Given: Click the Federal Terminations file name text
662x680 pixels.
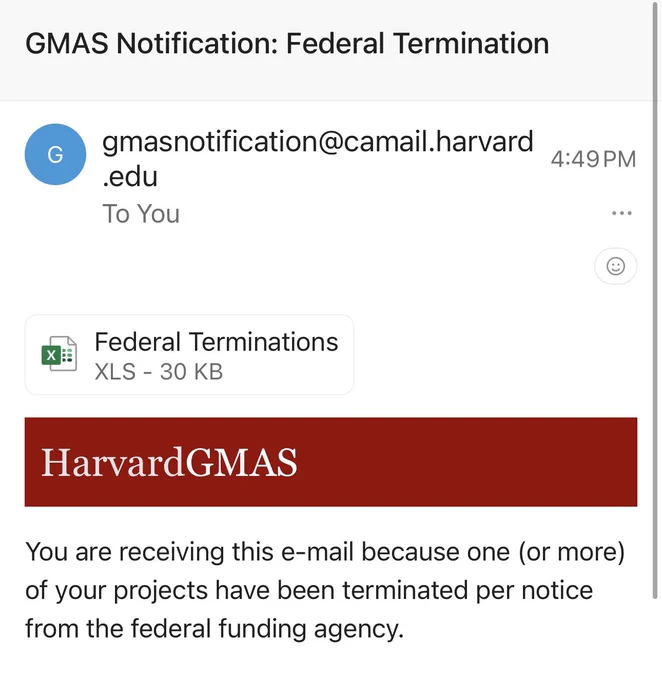Looking at the screenshot, I should (216, 342).
